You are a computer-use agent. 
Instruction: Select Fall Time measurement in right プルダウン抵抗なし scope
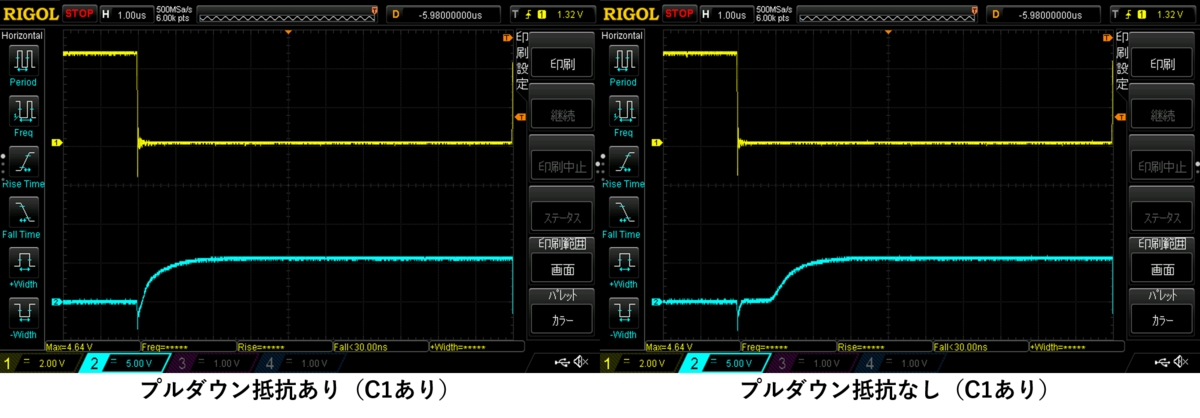click(x=622, y=218)
